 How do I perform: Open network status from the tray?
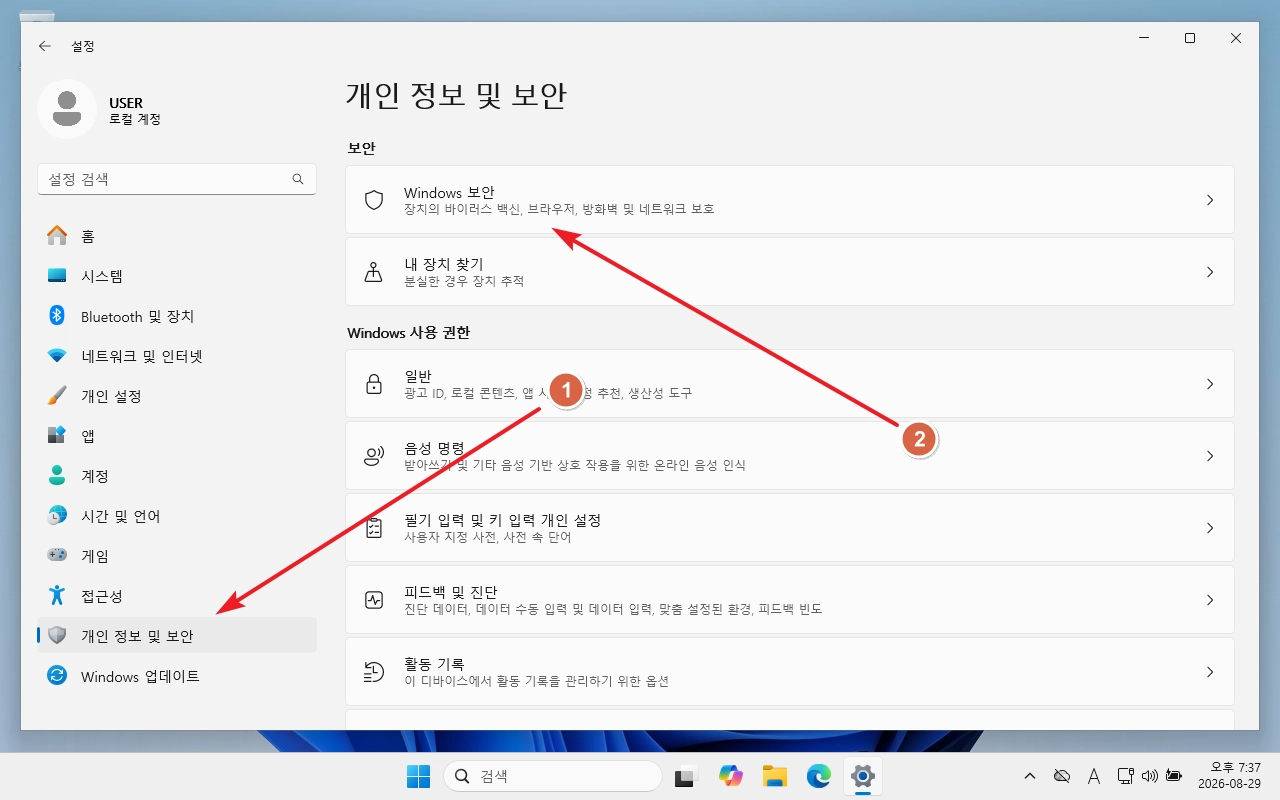click(x=1125, y=776)
